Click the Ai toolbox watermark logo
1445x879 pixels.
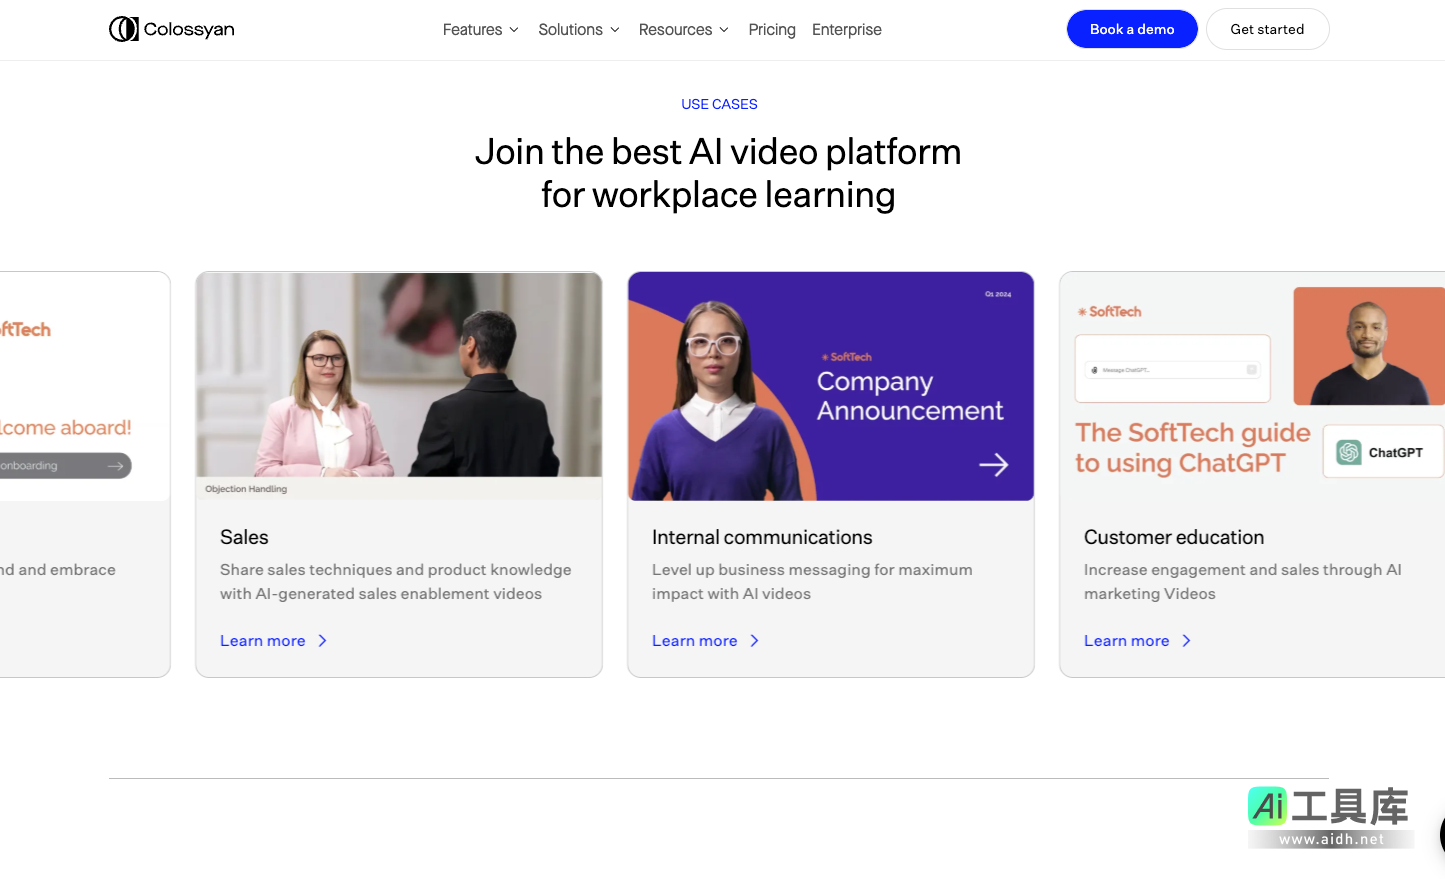coord(1329,816)
